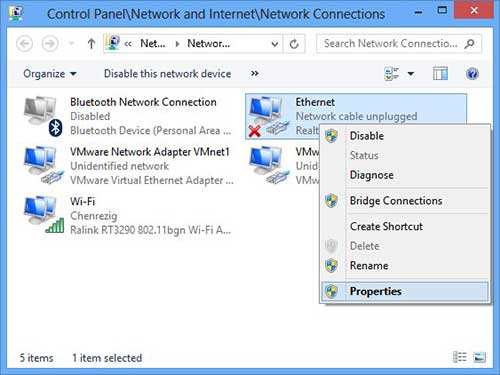Viewport: 500px width, 375px height.
Task: Select the VMware Network Adapter VMnet1 icon
Action: (x=43, y=165)
